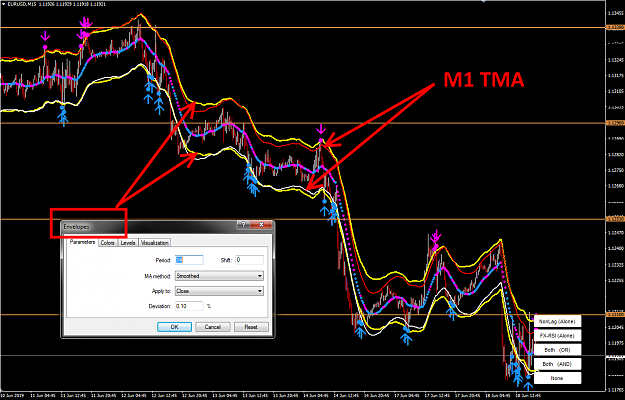This screenshot has height=400, width=625.
Task: Click the Period input field
Action: tap(189, 260)
